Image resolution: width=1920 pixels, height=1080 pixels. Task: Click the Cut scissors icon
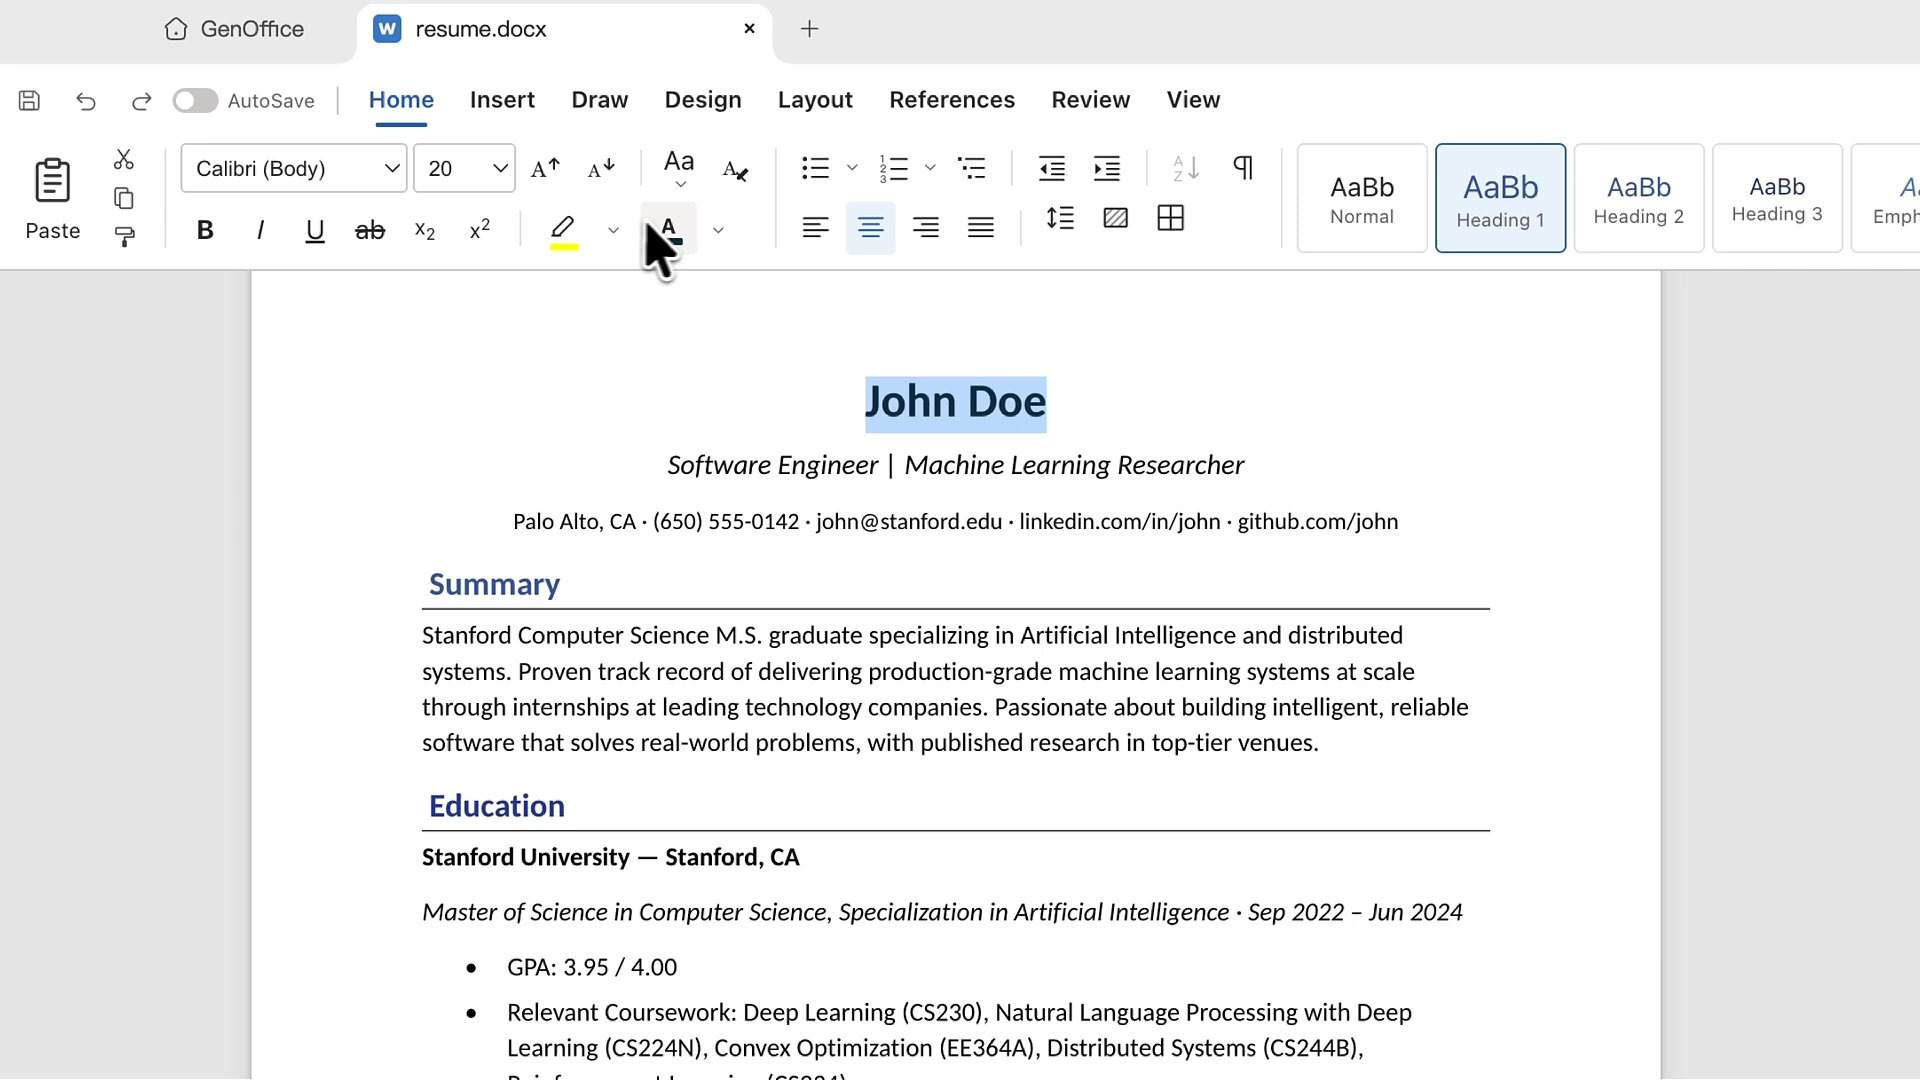click(x=124, y=160)
